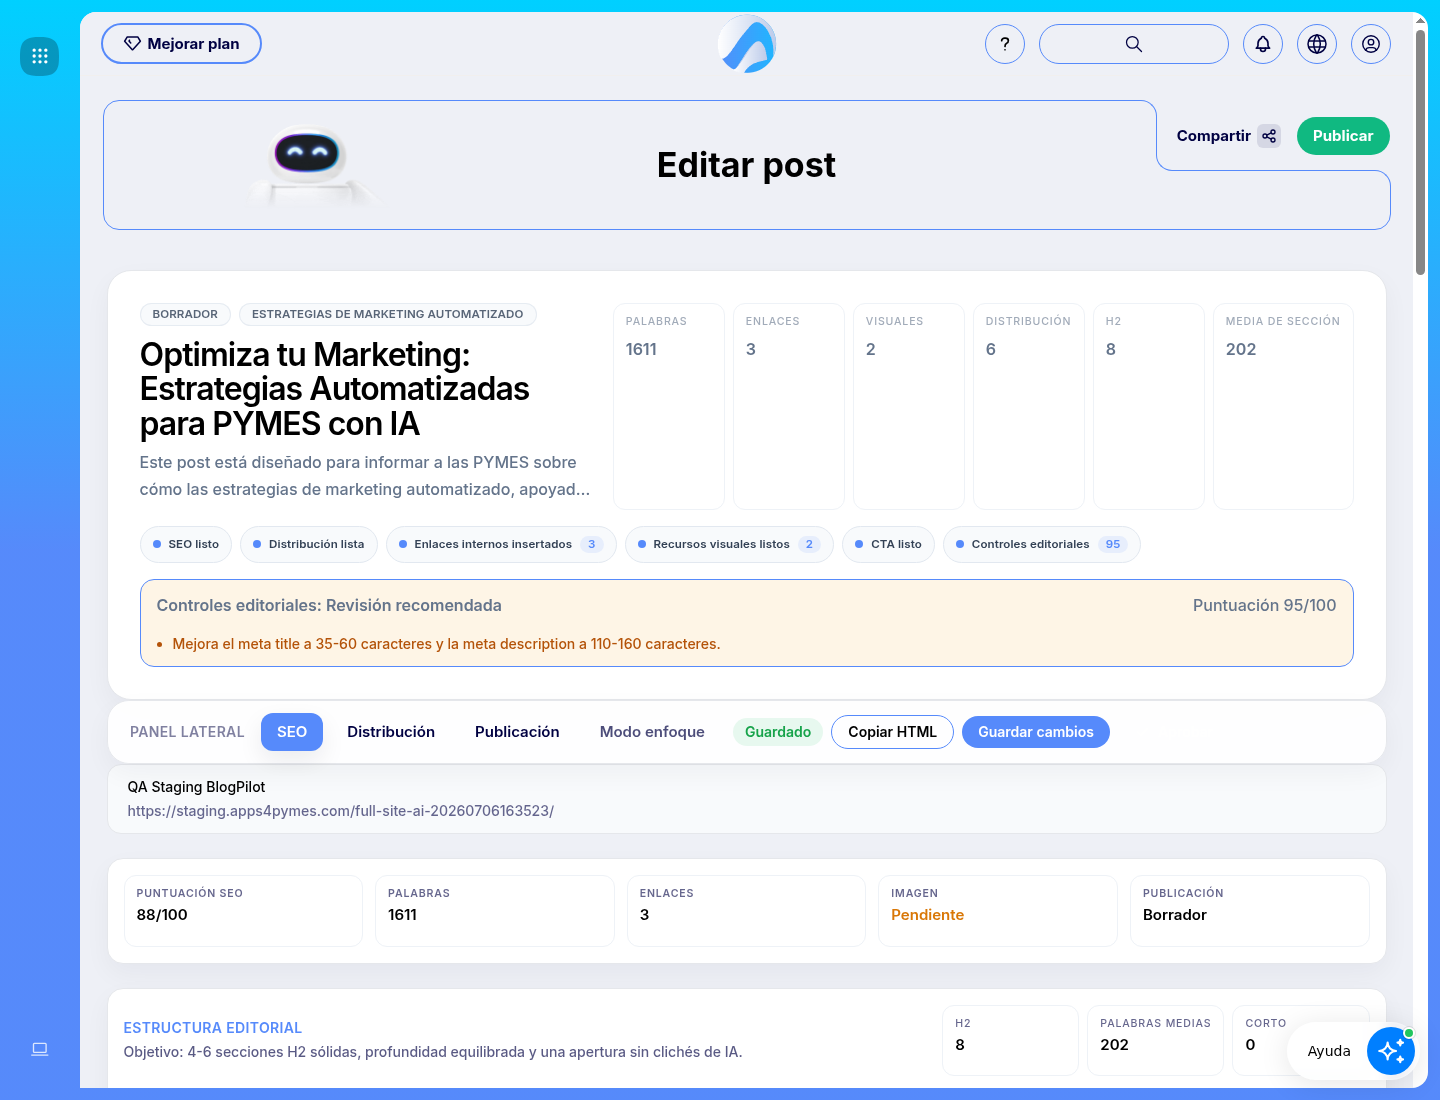
Task: Click the question mark help icon
Action: (1005, 44)
